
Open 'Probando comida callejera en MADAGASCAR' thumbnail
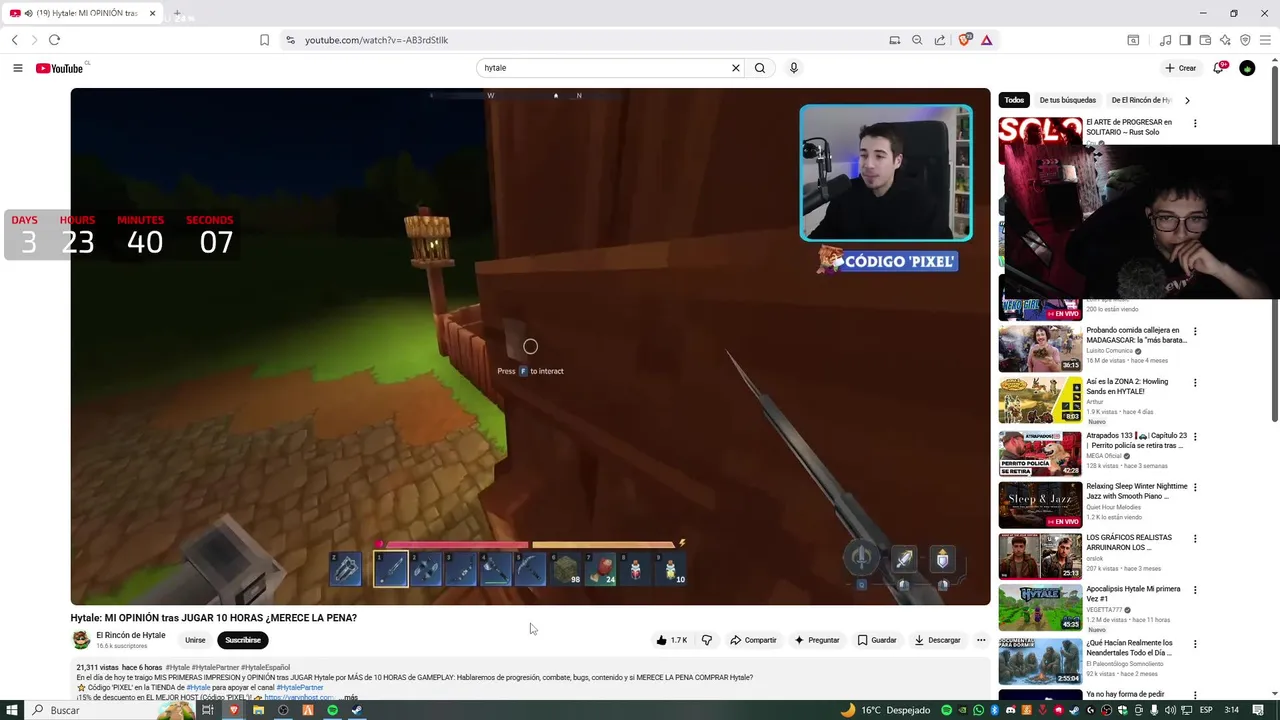pos(1040,348)
